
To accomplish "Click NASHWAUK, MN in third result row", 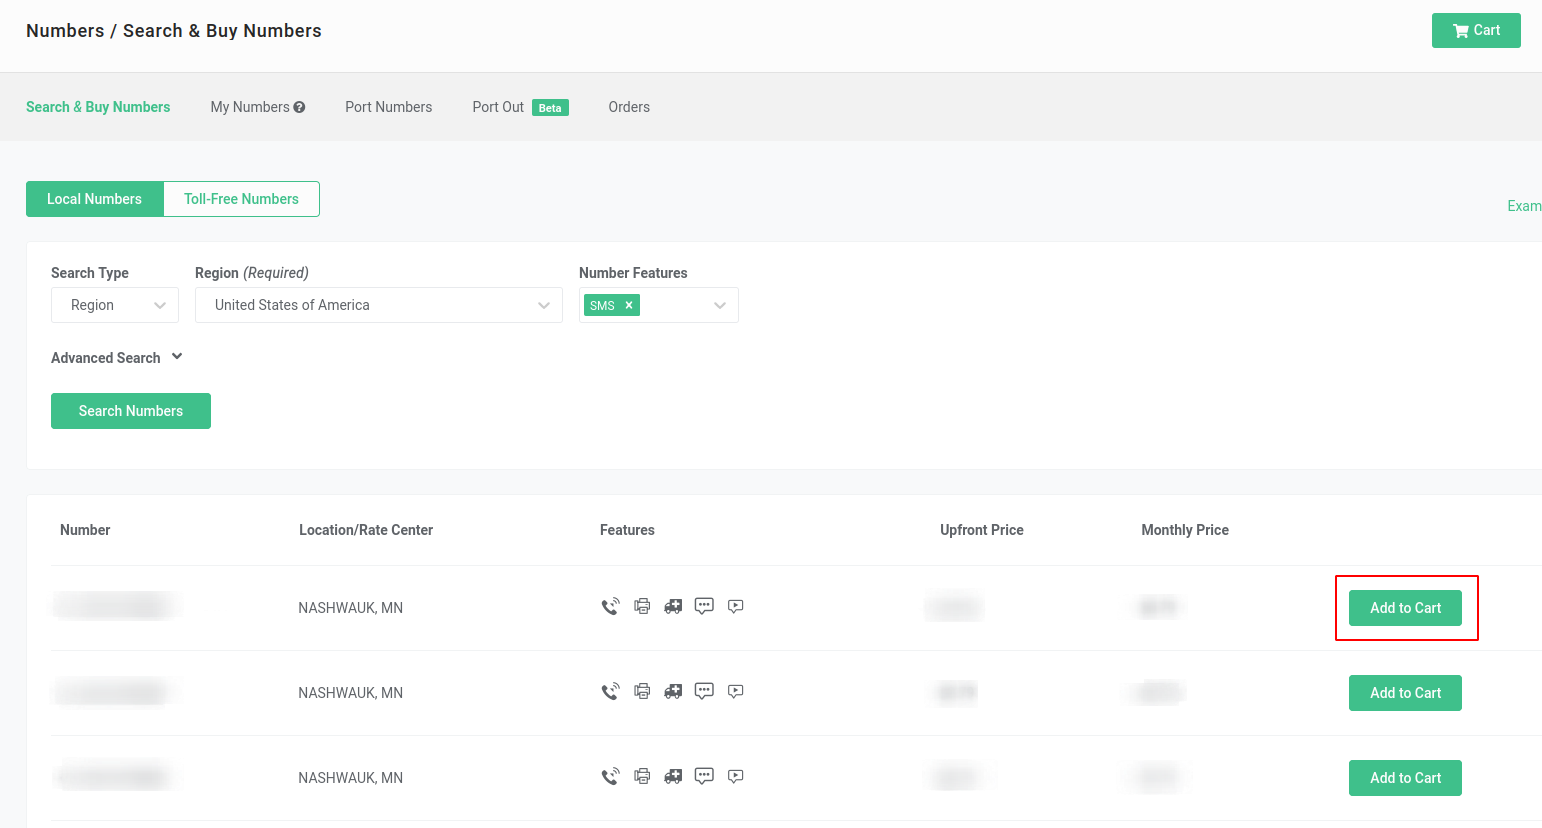I will pyautogui.click(x=351, y=778).
